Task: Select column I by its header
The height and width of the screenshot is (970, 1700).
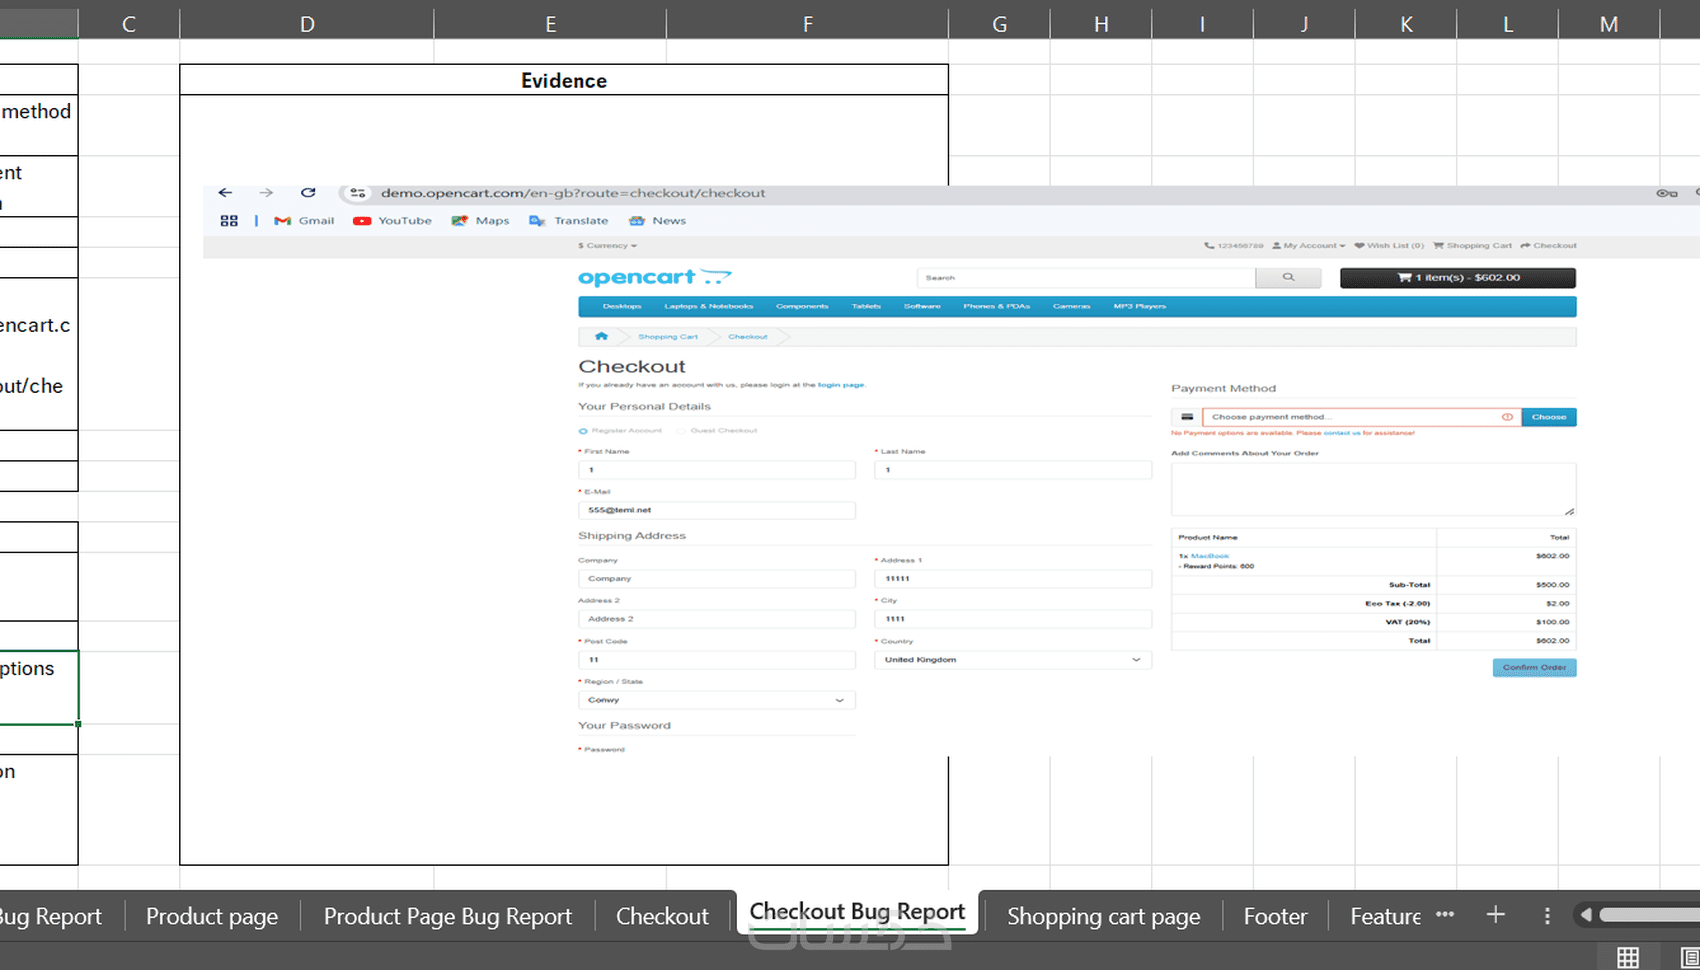Action: point(1202,24)
